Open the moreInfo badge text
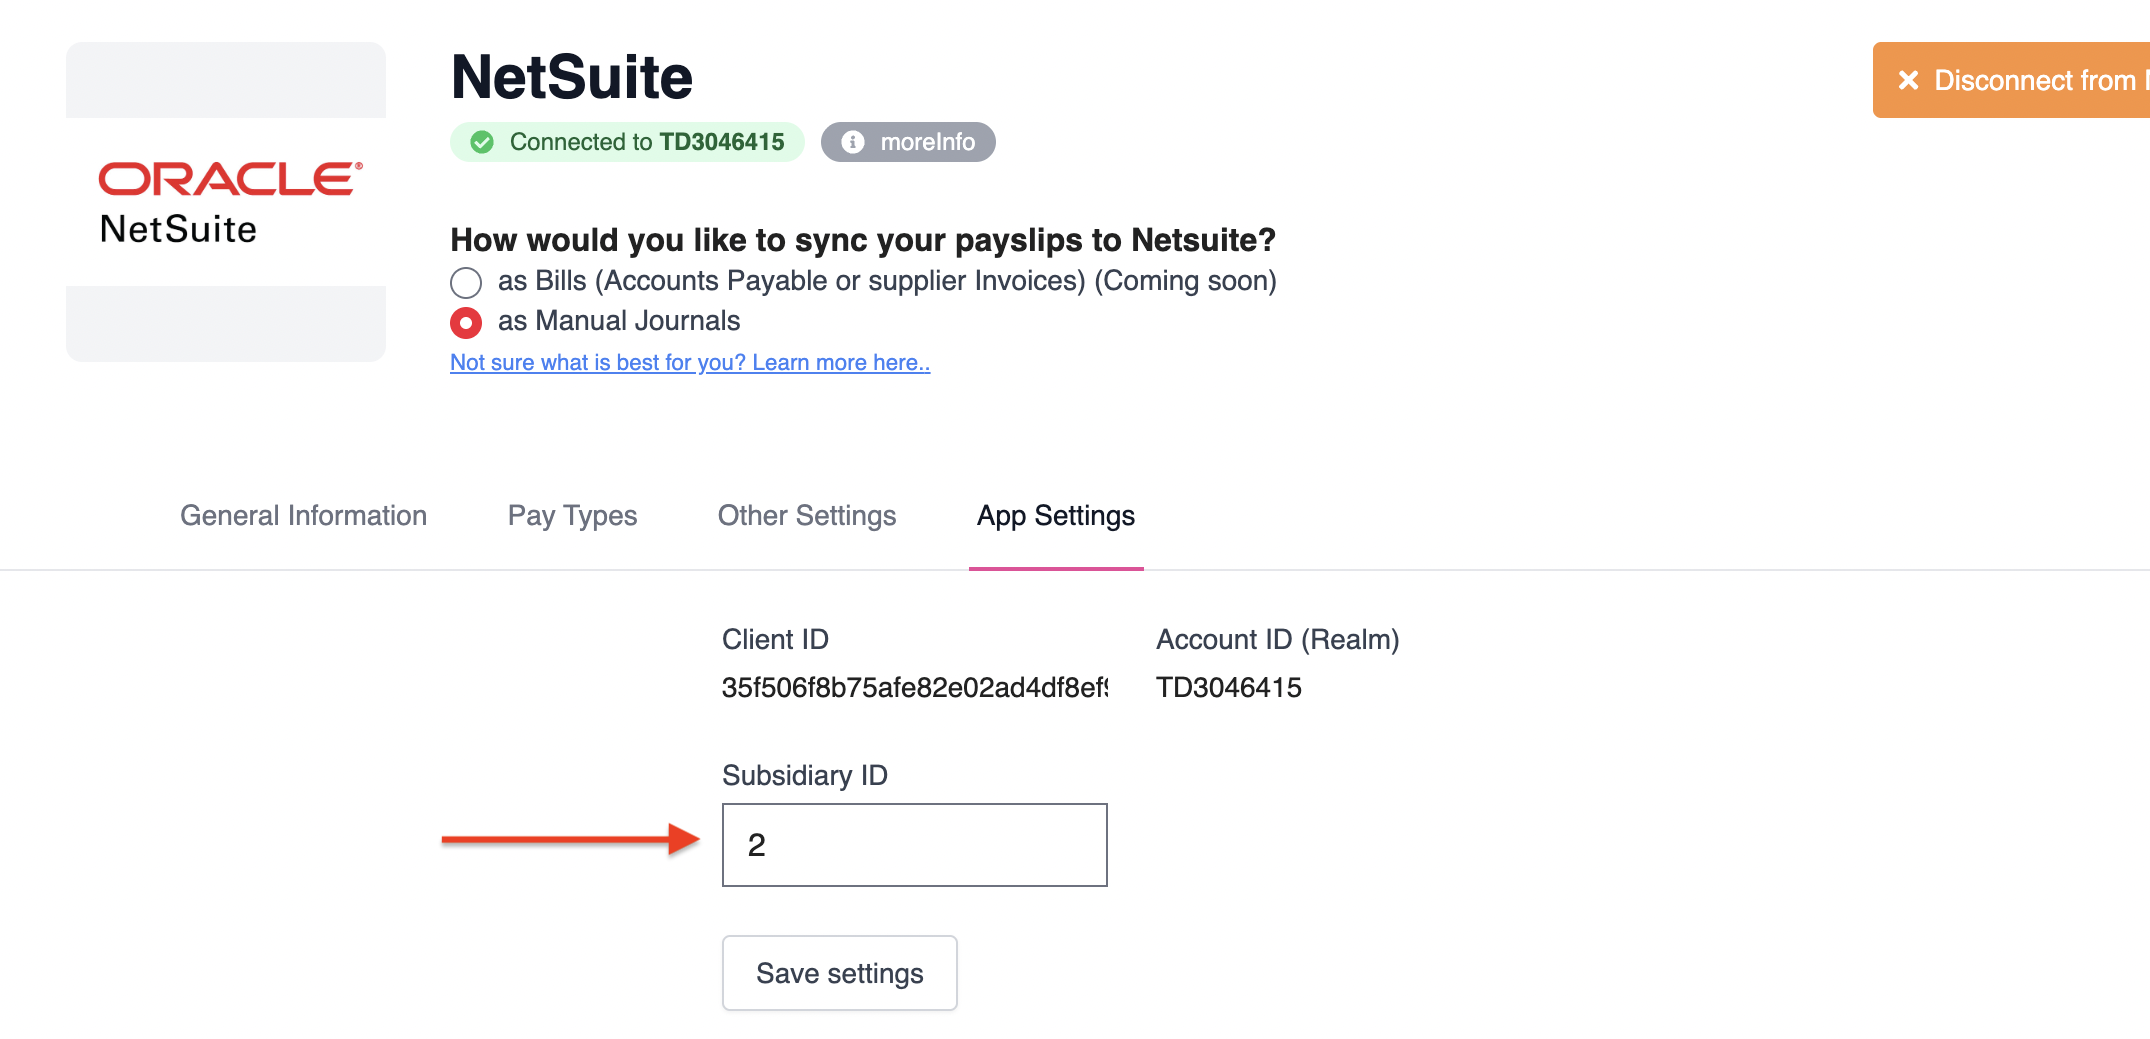Screen dimensions: 2150x1039 927,142
